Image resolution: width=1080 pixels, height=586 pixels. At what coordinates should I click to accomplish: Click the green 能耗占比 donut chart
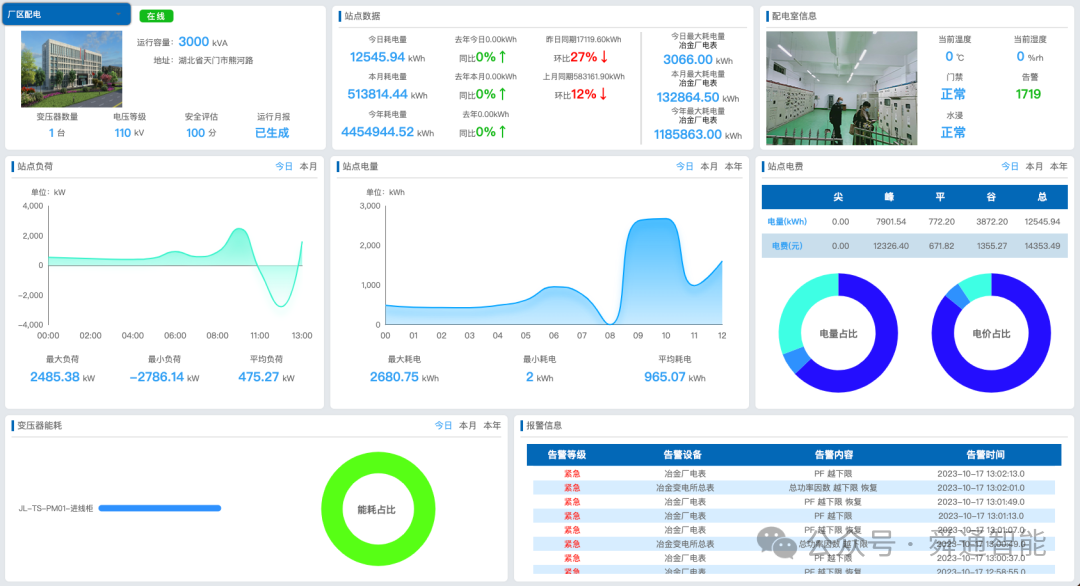378,508
